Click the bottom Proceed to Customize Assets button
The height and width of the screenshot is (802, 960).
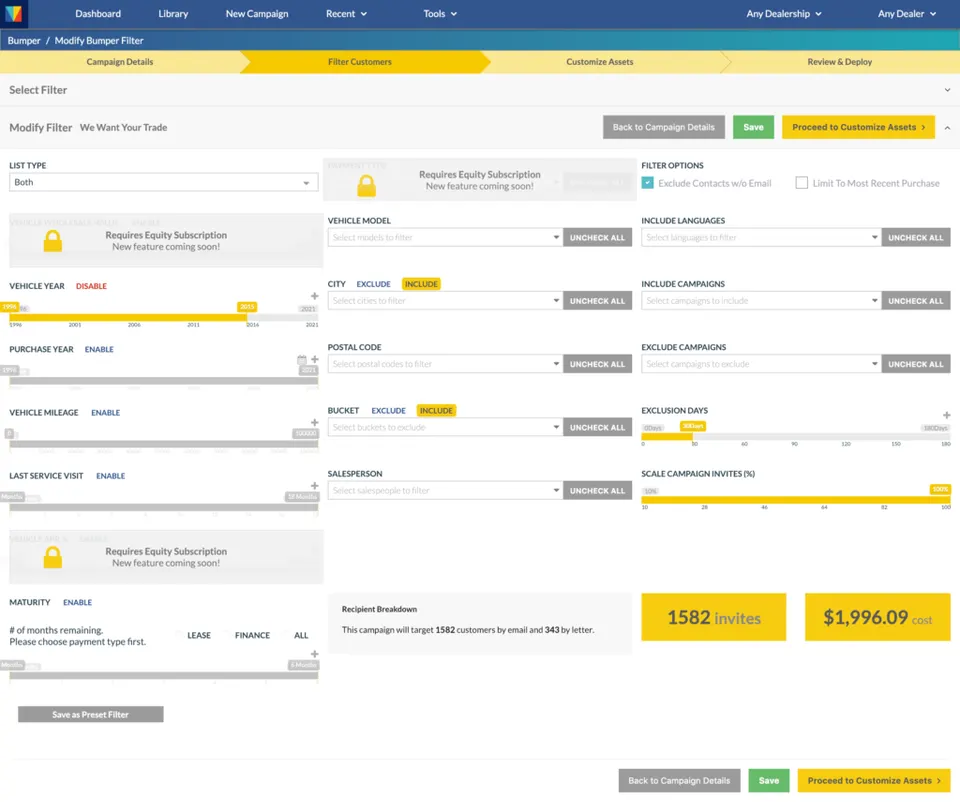(x=874, y=781)
